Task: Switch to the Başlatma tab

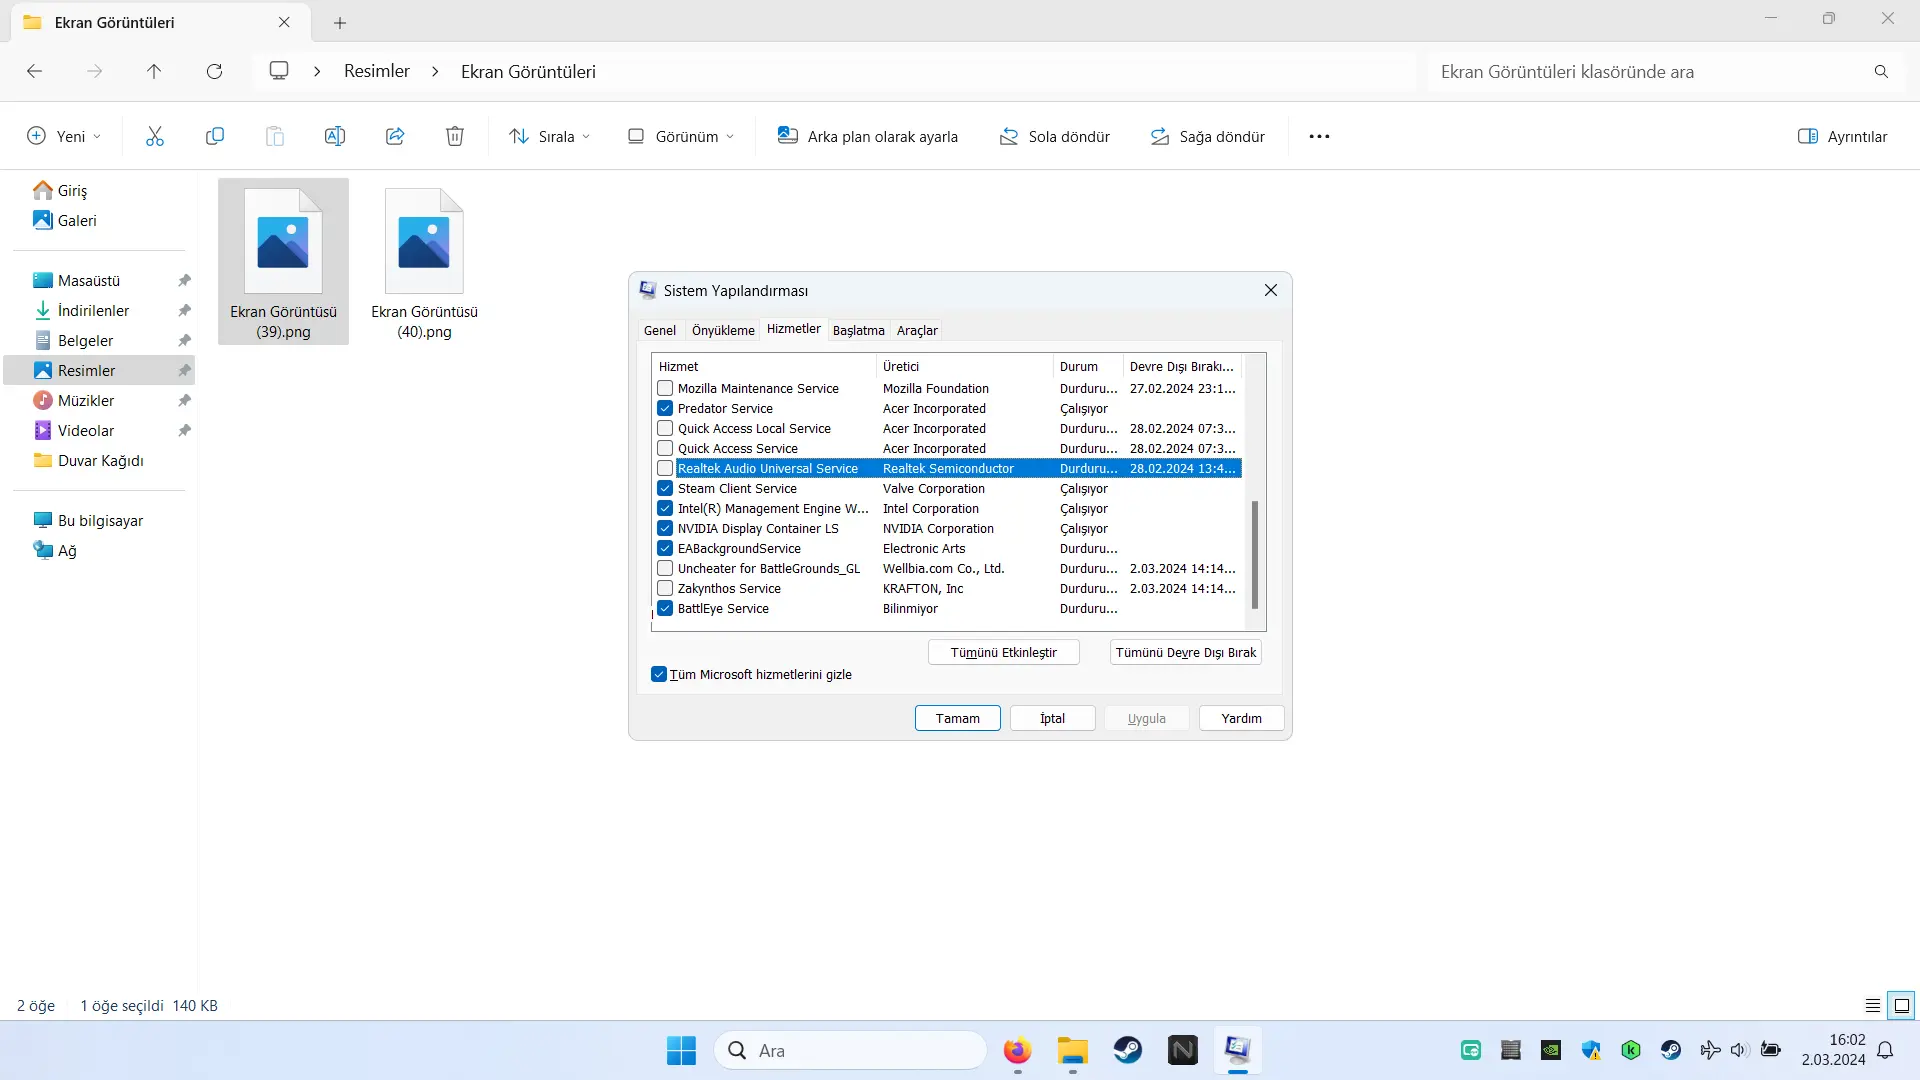Action: (x=859, y=330)
